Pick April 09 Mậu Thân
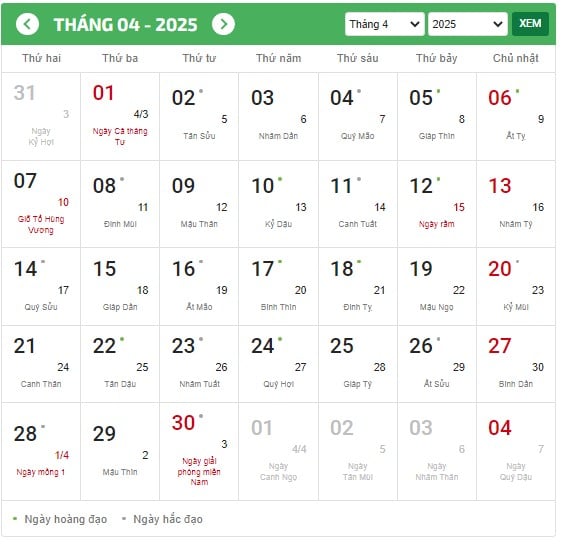Image resolution: width=563 pixels, height=545 pixels. [x=199, y=204]
